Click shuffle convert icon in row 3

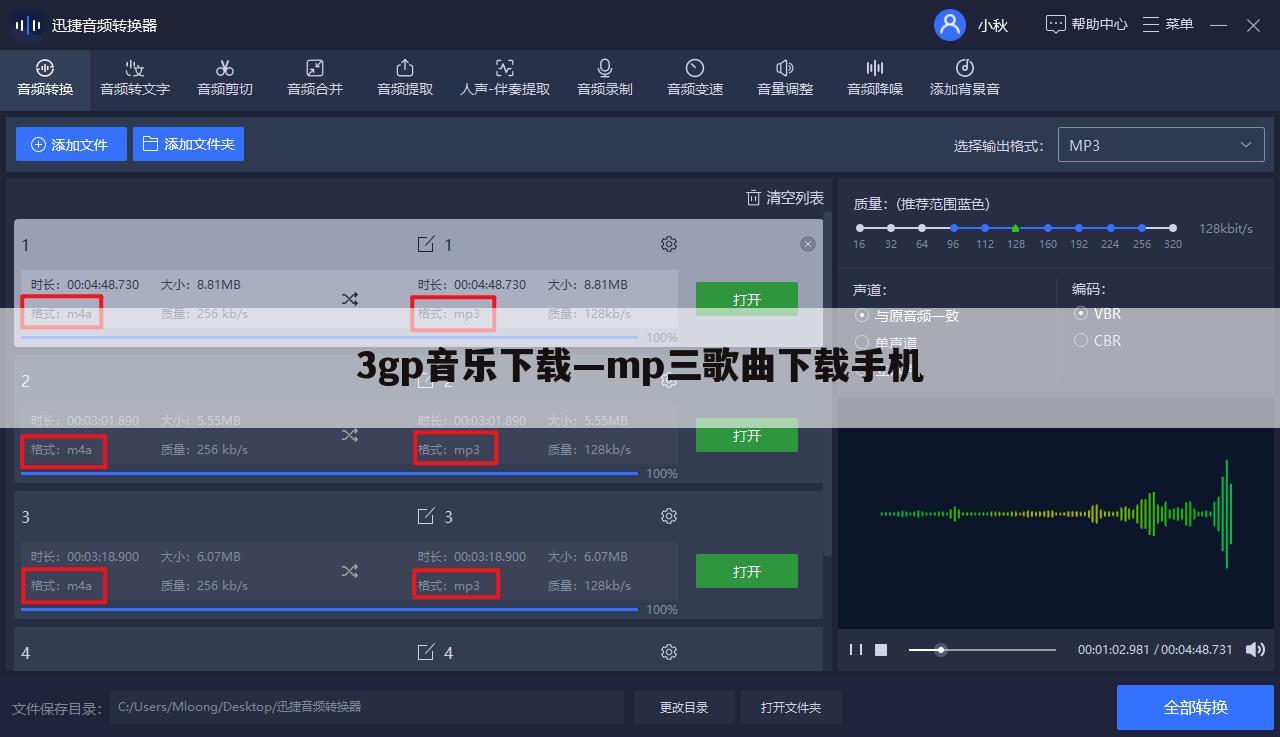349,571
